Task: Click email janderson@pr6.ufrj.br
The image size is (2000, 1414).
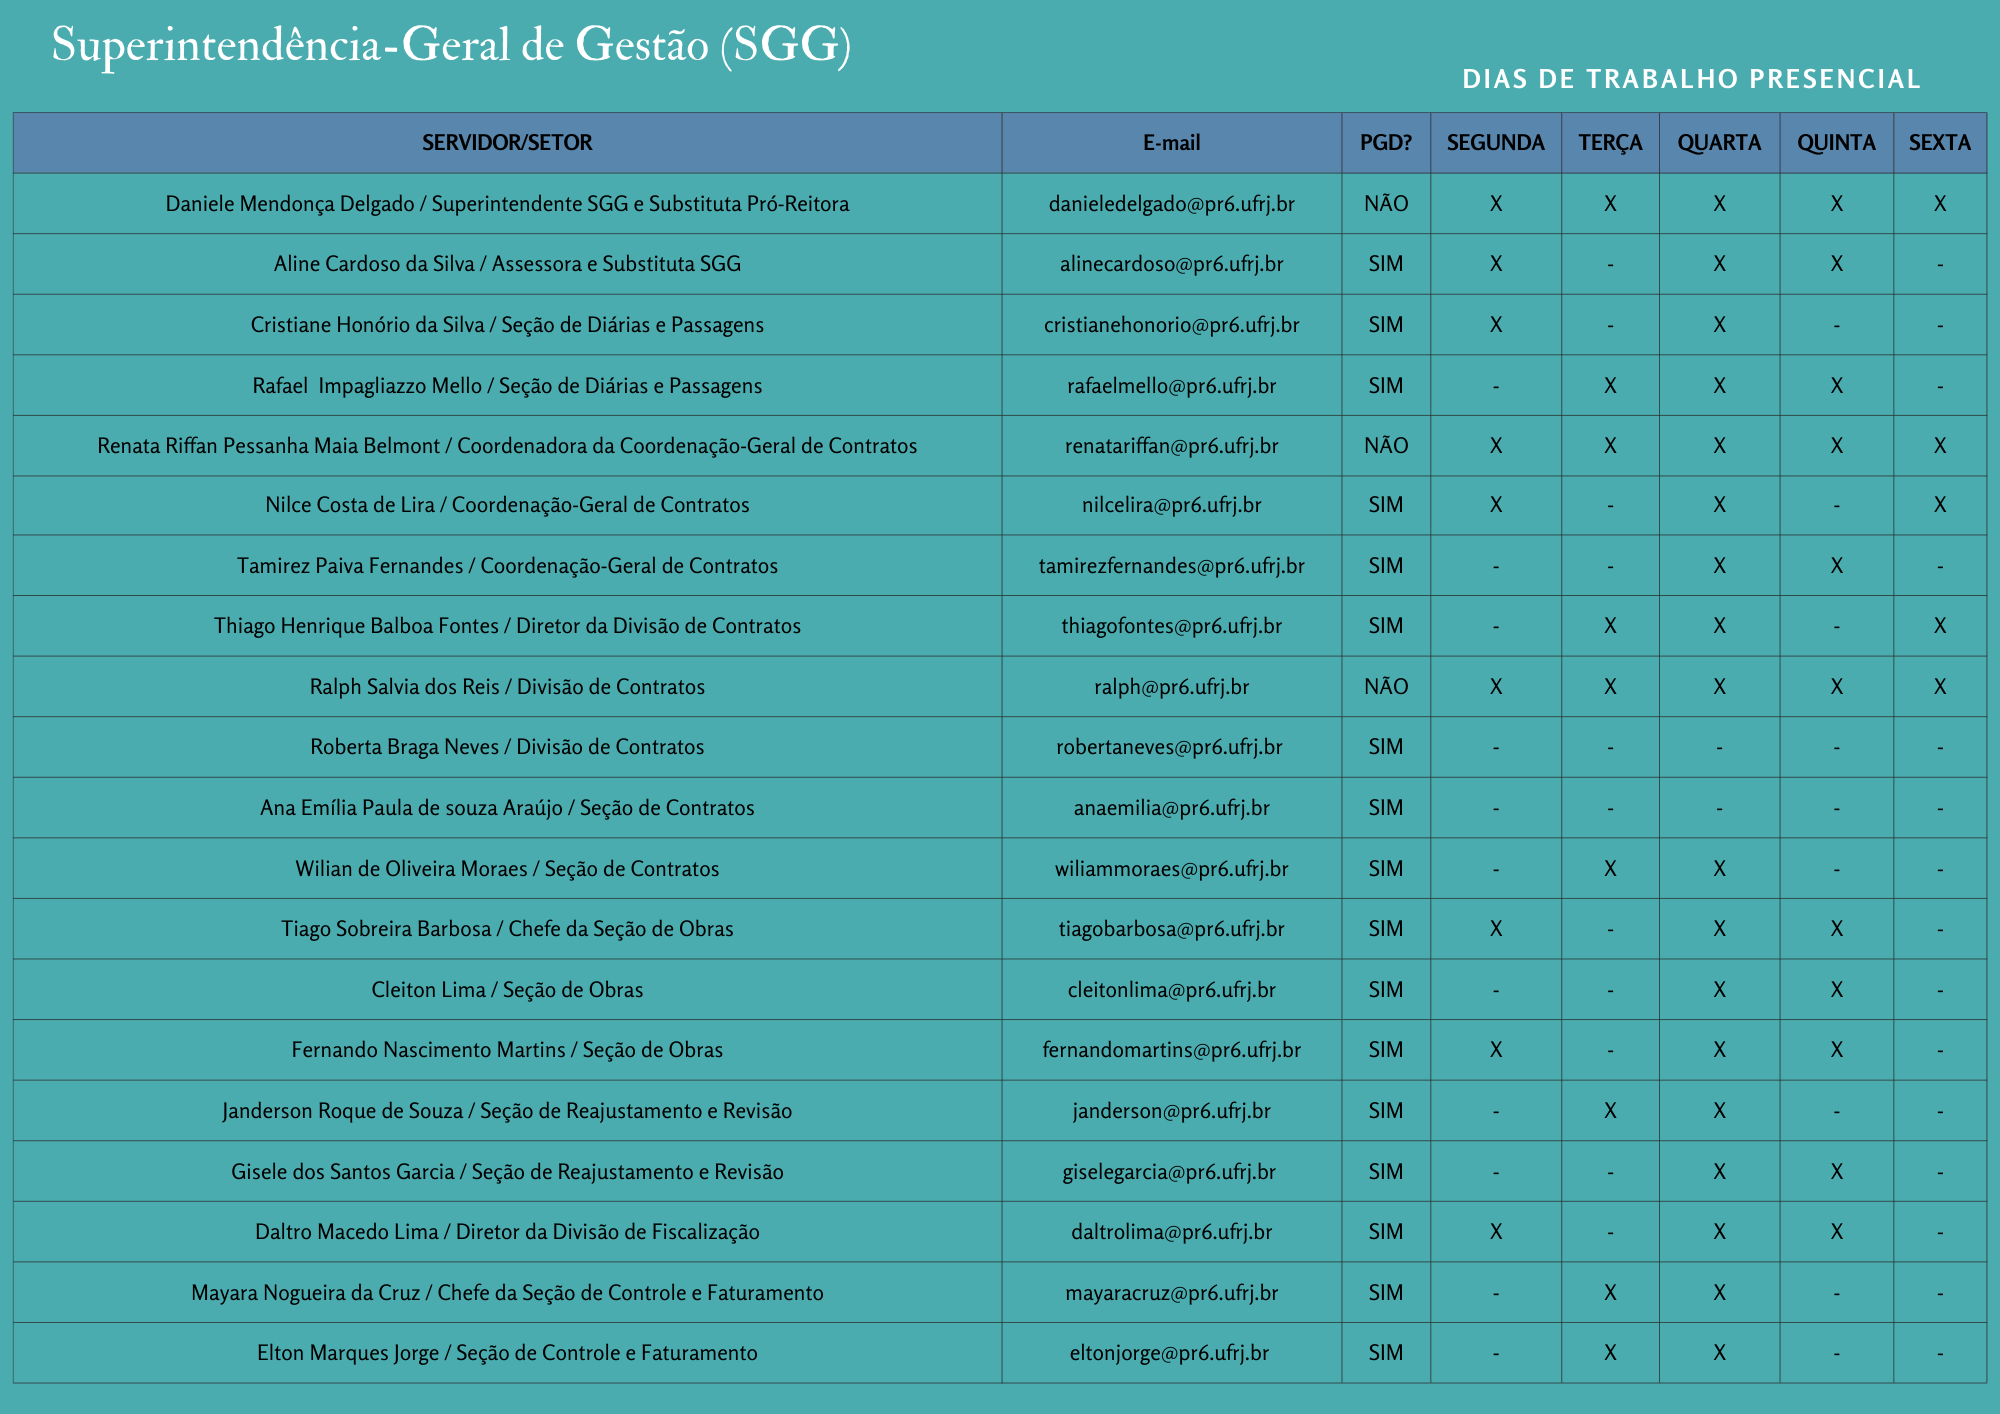Action: click(x=1172, y=1111)
